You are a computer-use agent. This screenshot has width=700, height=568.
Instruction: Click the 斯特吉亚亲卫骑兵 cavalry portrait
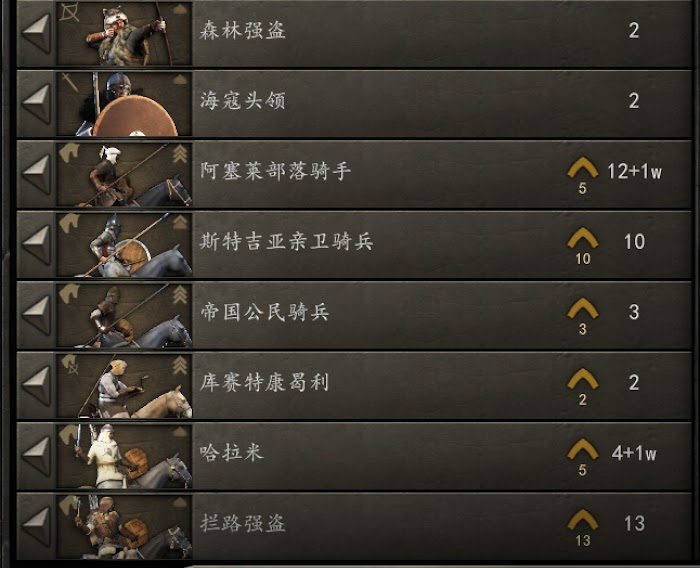pyautogui.click(x=124, y=245)
